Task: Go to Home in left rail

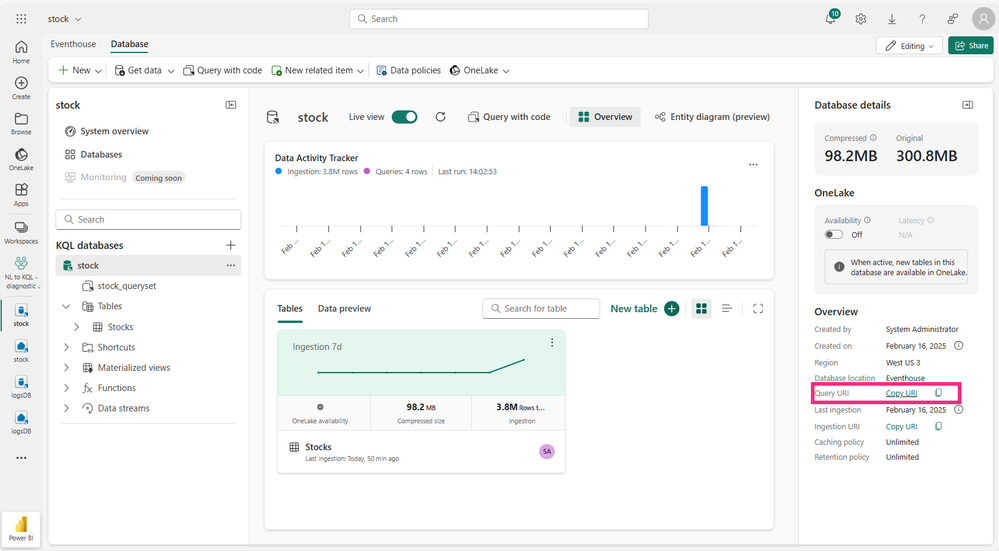Action: (21, 52)
